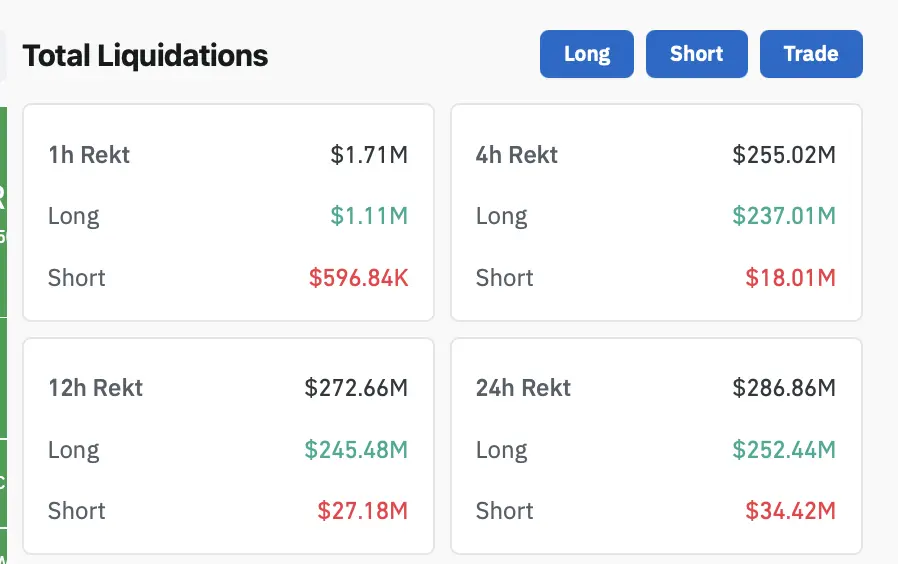Select the green $245.48M long value
898x564 pixels.
click(x=356, y=450)
